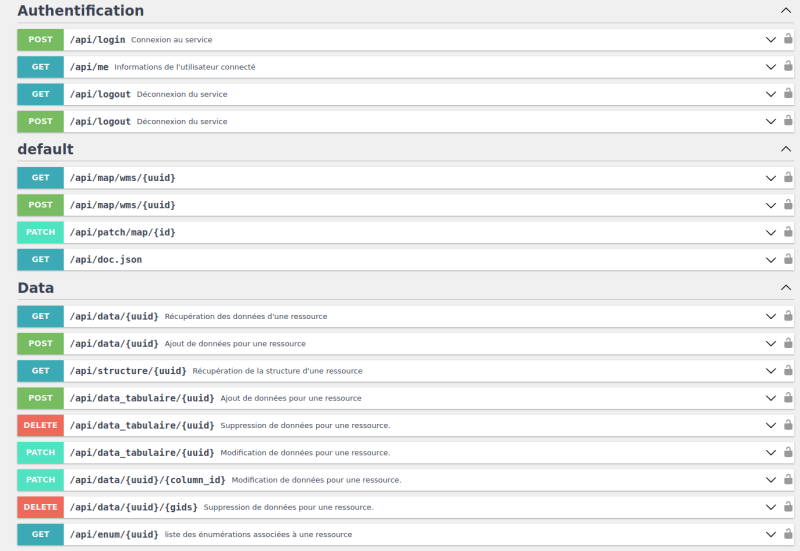
Task: Open the Data section heading
Action: (x=36, y=288)
